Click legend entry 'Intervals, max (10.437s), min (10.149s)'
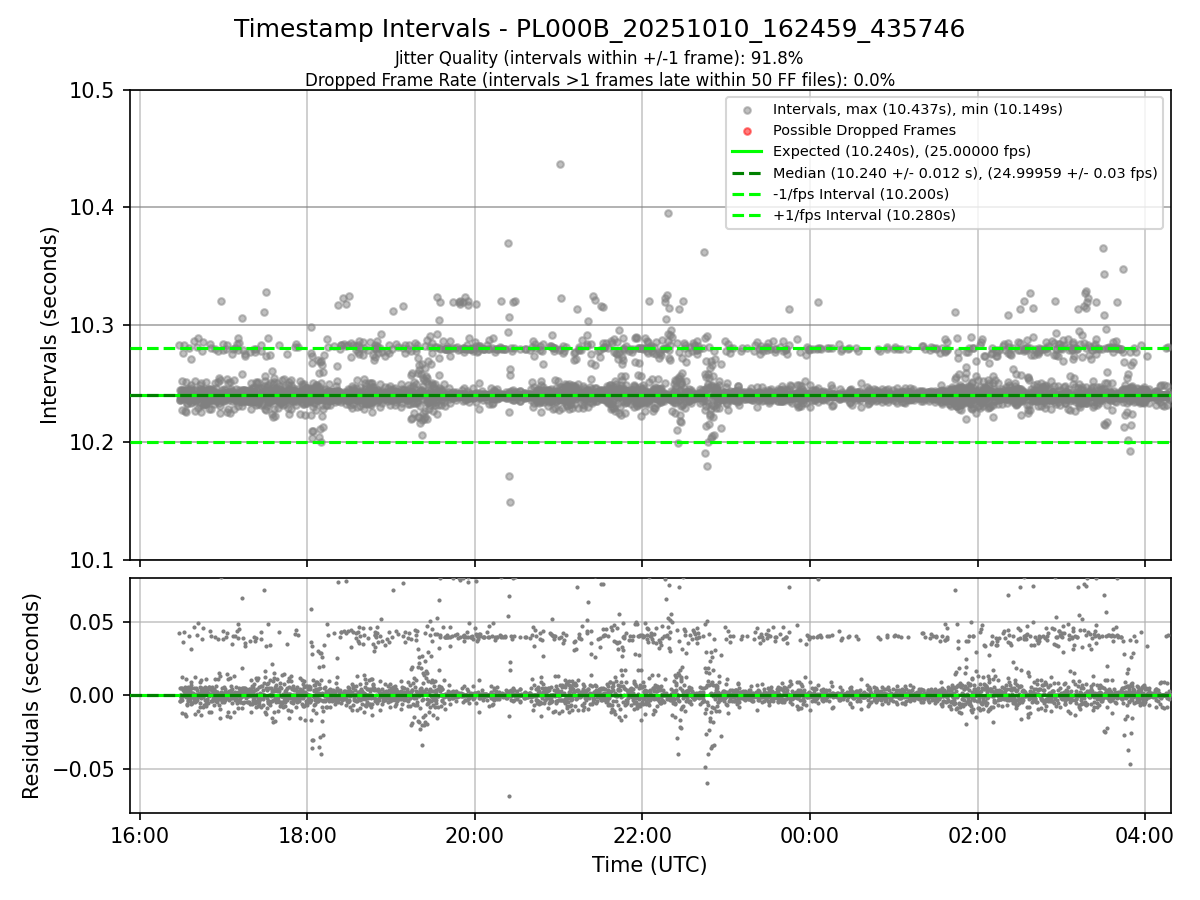Screen dimensions: 1200x900 (917, 108)
